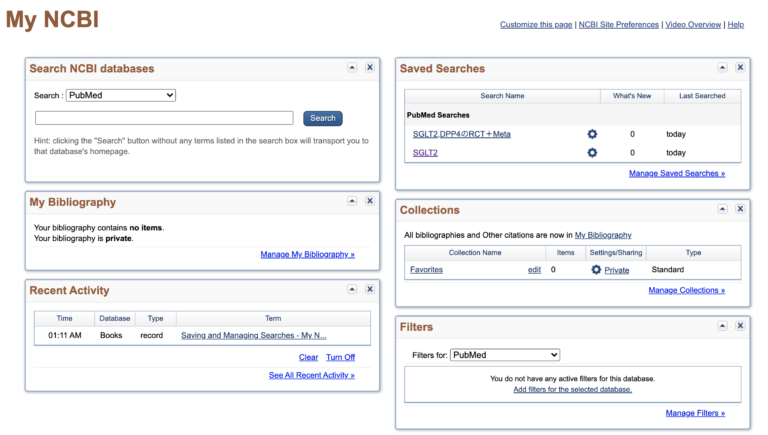The width and height of the screenshot is (768, 435).
Task: Open the Favorites collection
Action: pyautogui.click(x=426, y=269)
